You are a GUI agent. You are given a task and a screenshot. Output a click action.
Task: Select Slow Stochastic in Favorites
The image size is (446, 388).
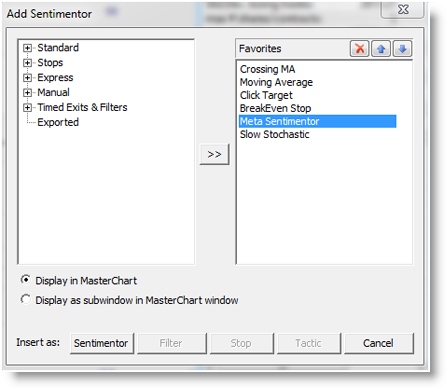click(x=275, y=134)
